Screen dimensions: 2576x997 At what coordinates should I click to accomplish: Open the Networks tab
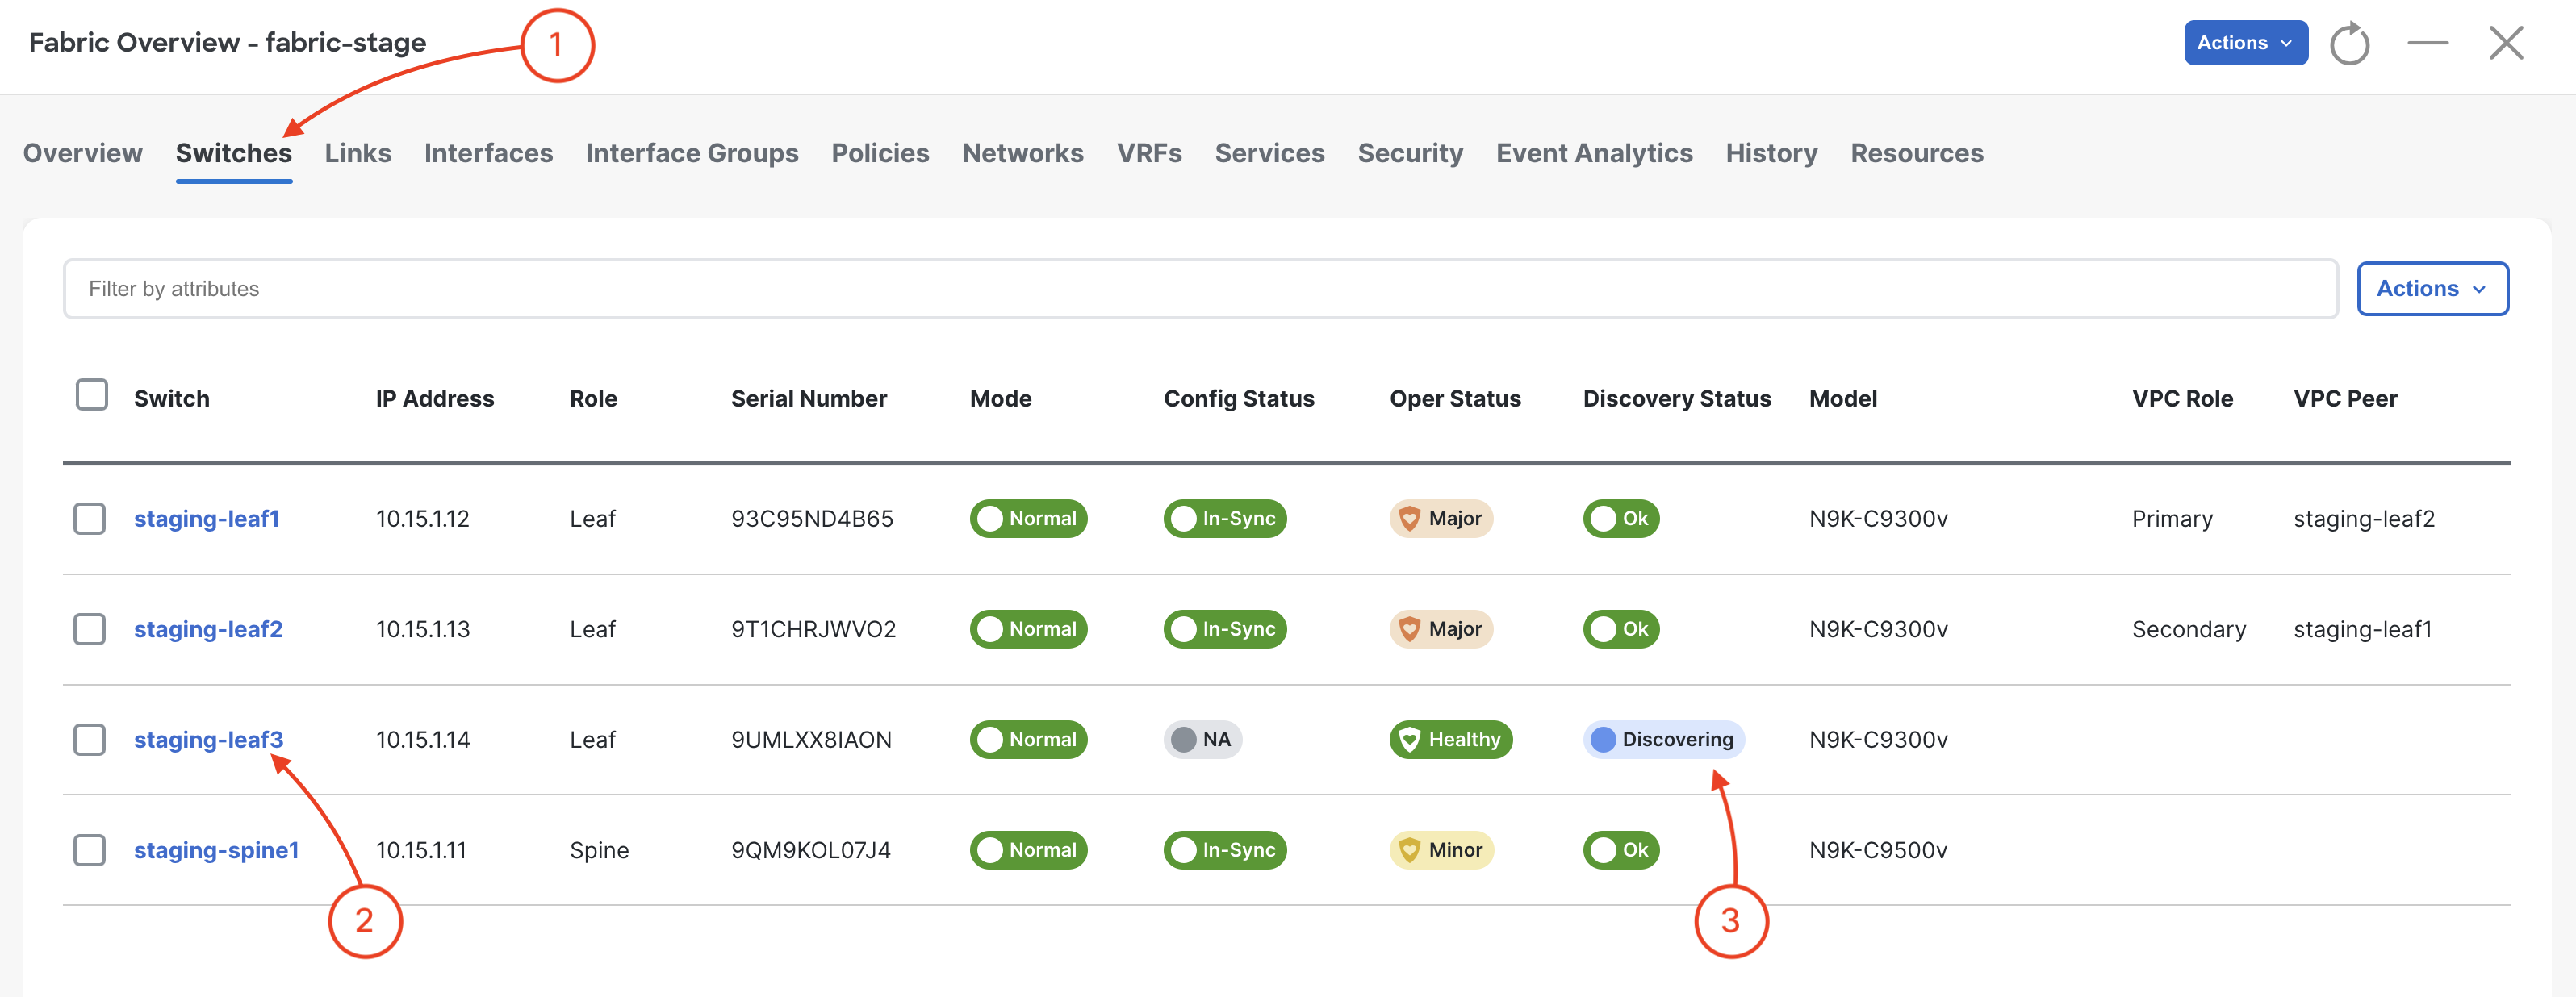(x=1023, y=153)
